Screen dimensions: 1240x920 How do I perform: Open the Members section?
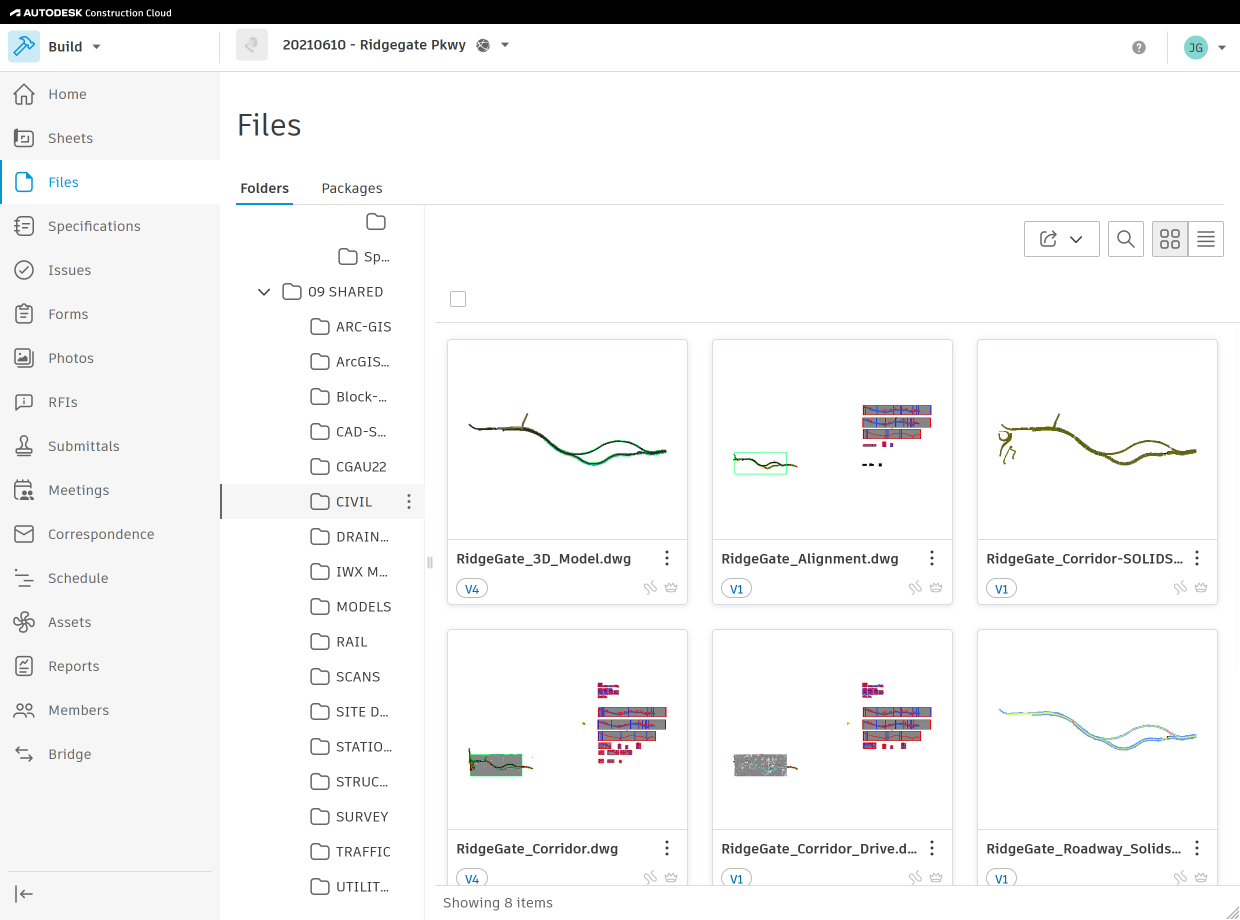[x=110, y=710]
